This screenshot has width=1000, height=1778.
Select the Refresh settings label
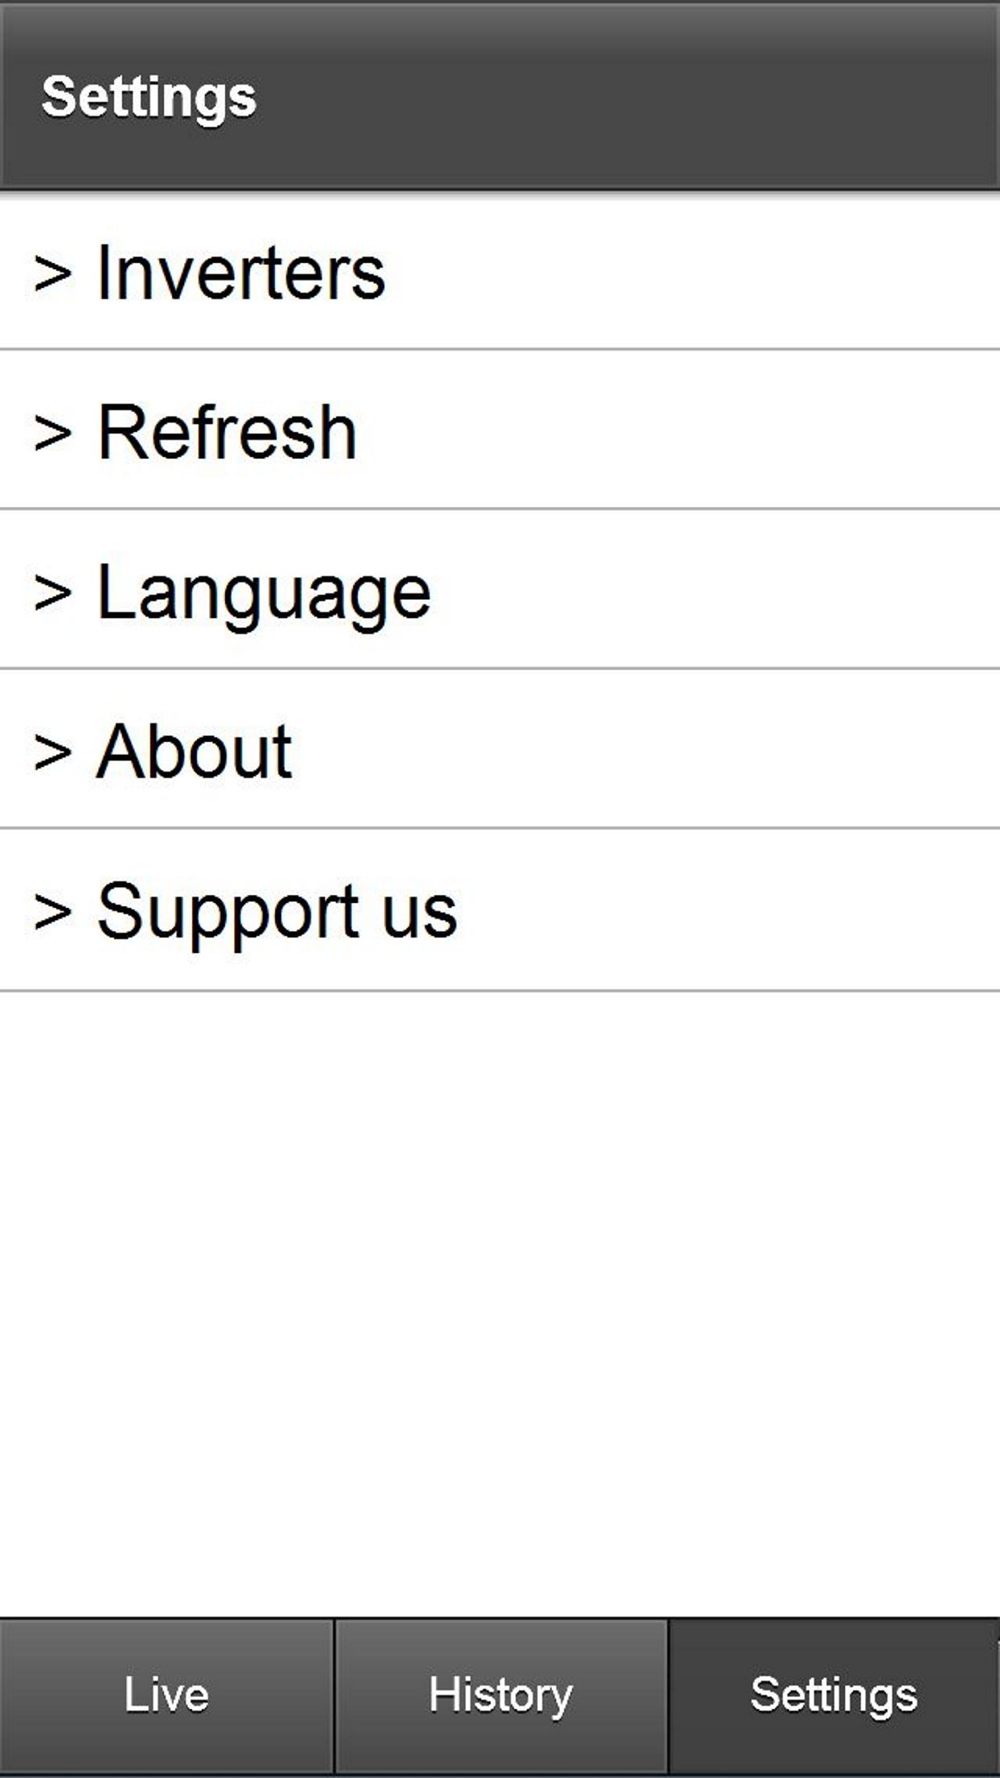(x=227, y=433)
